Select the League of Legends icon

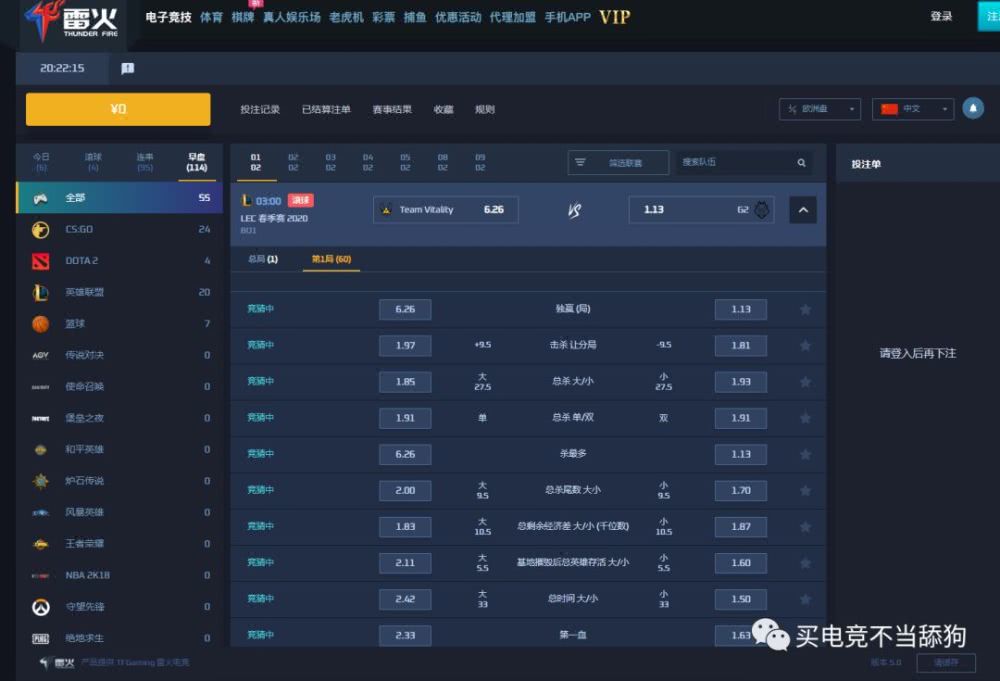click(41, 292)
